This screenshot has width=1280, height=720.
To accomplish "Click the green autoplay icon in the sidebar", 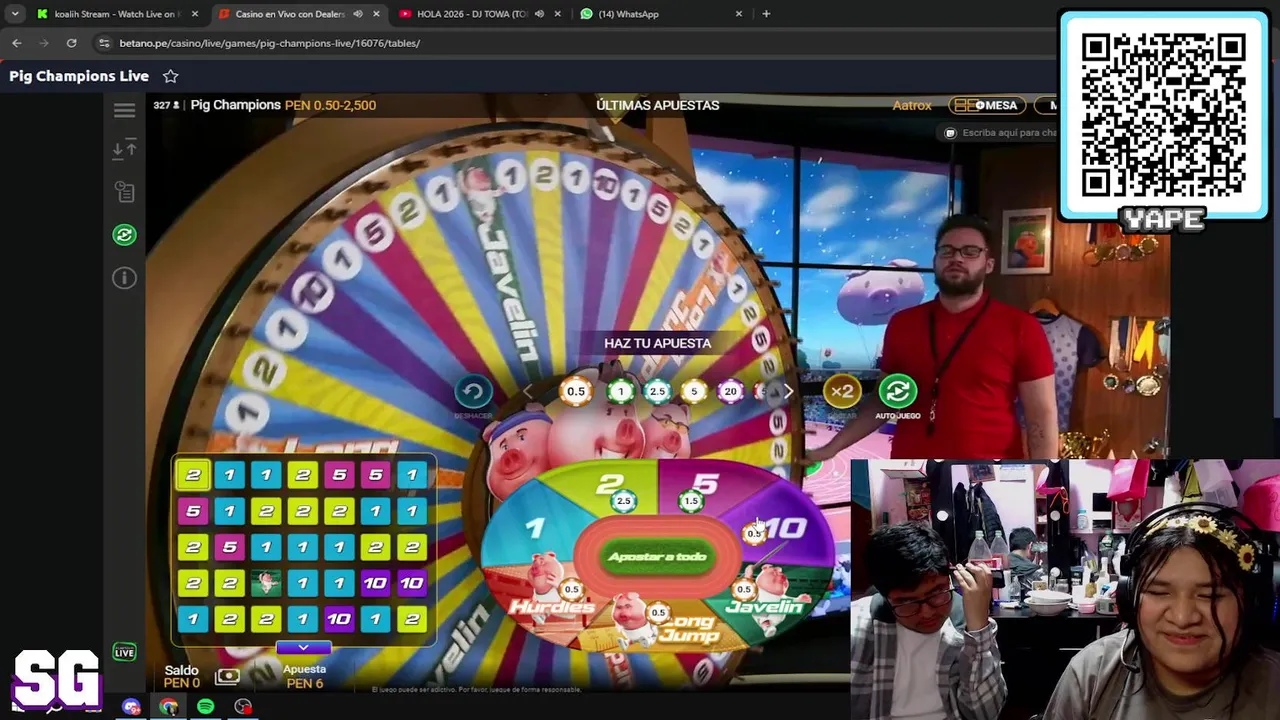I will (124, 235).
